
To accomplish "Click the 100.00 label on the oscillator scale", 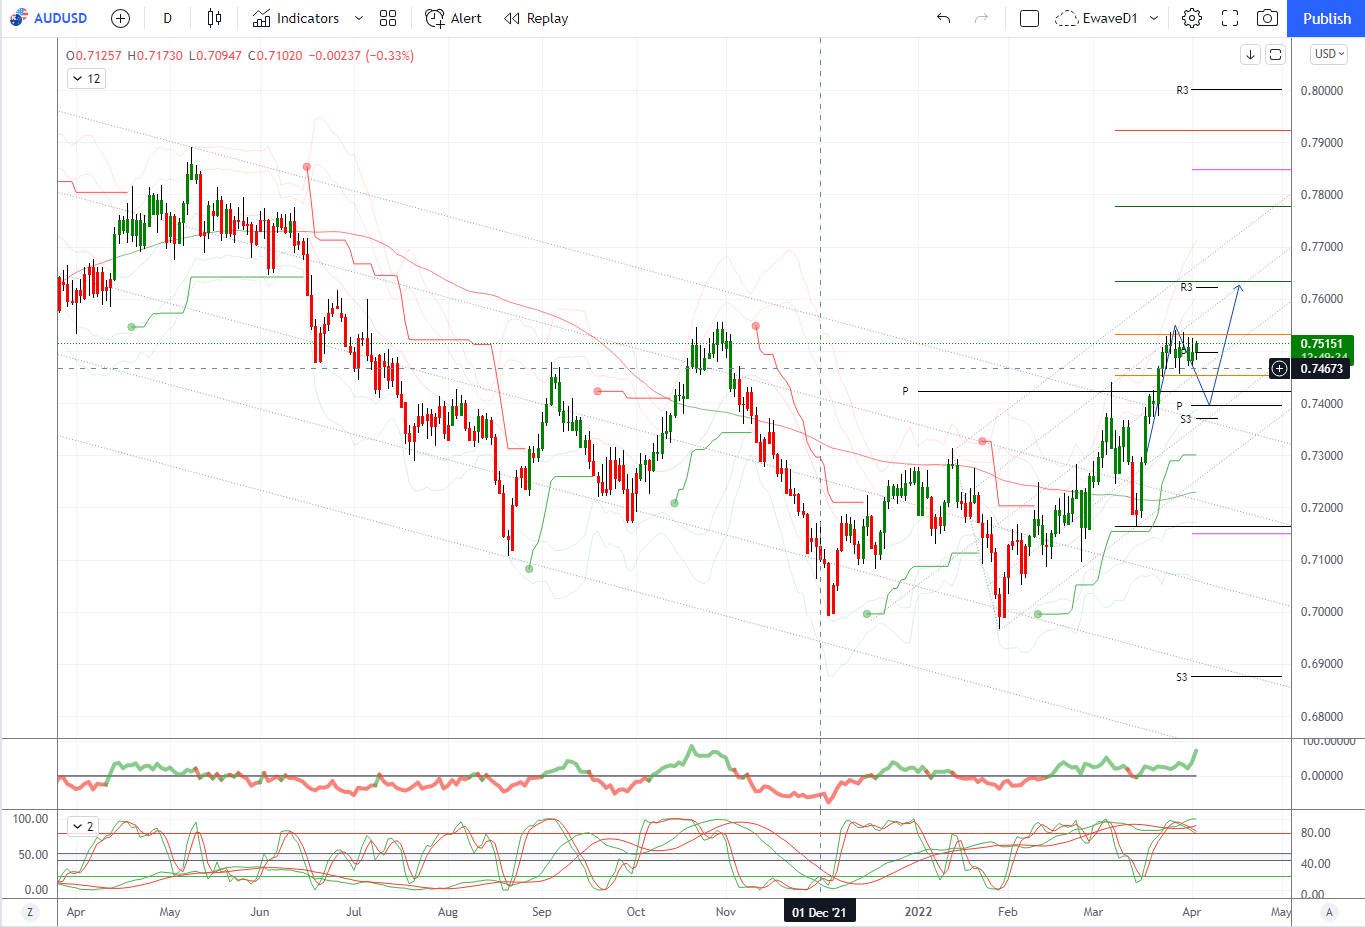I will (x=30, y=819).
